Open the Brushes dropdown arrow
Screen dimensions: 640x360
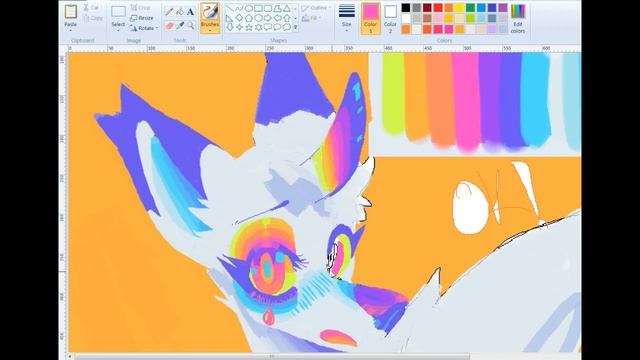coord(210,30)
